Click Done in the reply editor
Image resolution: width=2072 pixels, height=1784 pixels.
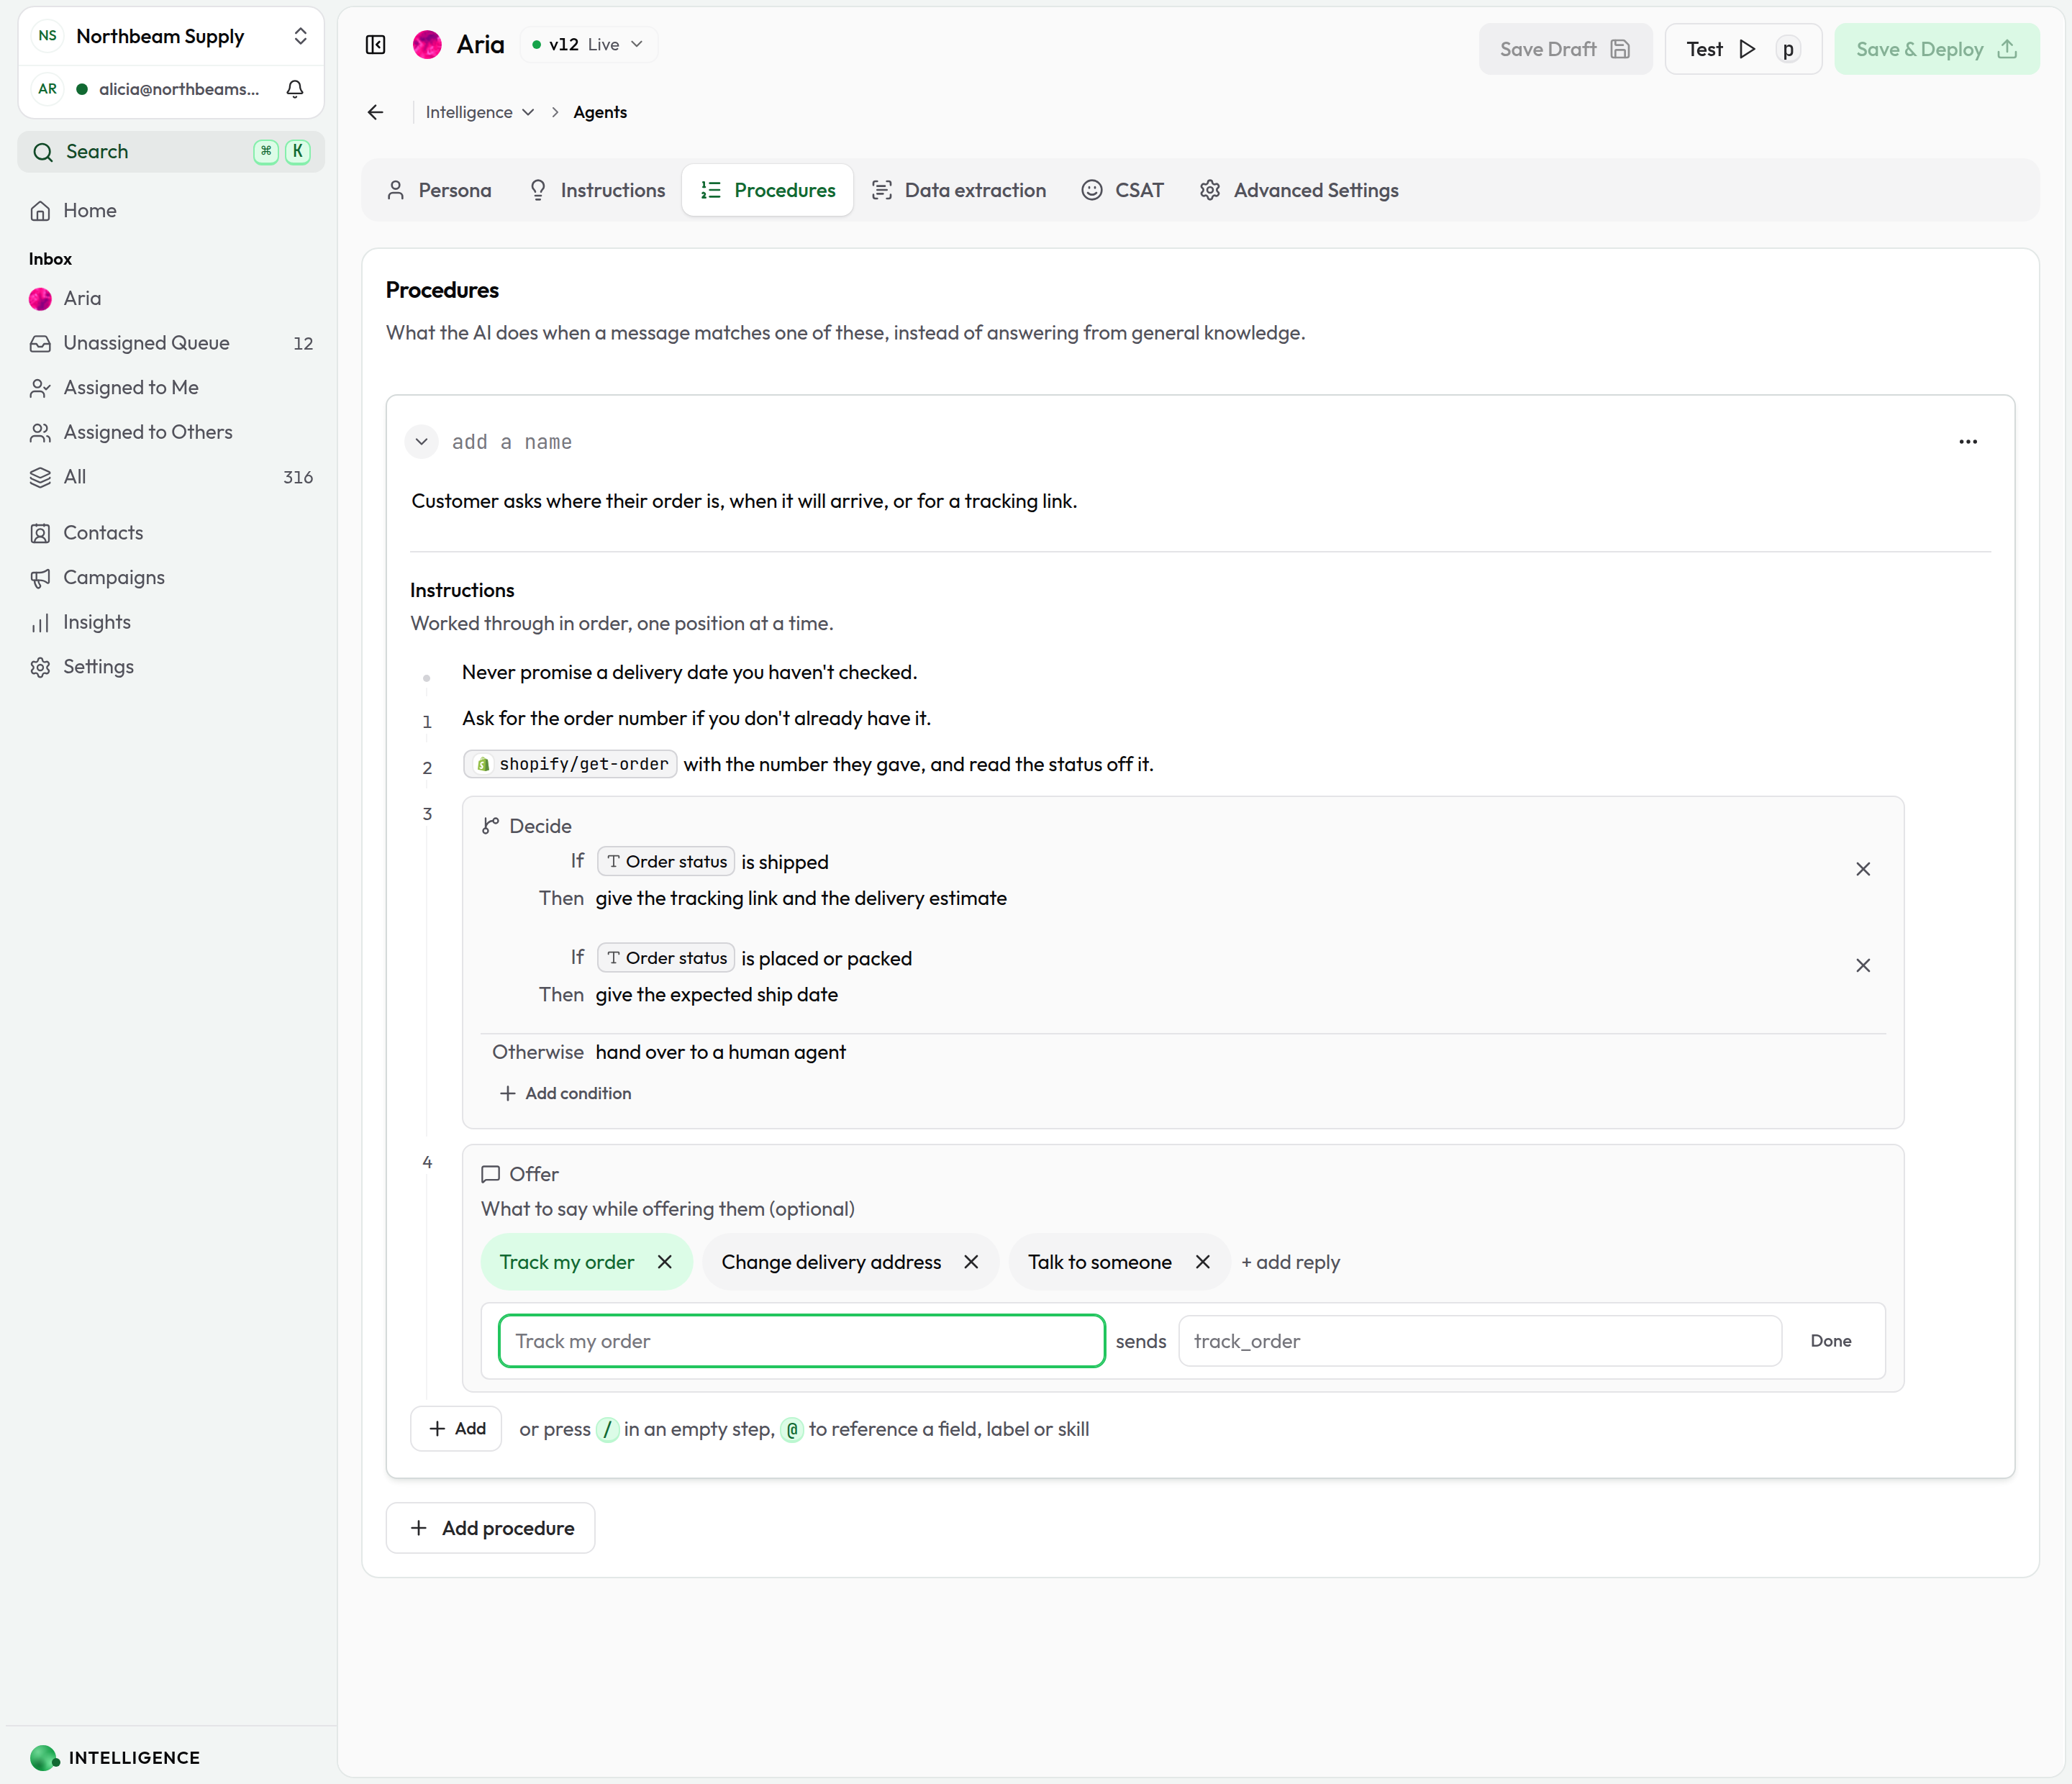click(x=1830, y=1341)
